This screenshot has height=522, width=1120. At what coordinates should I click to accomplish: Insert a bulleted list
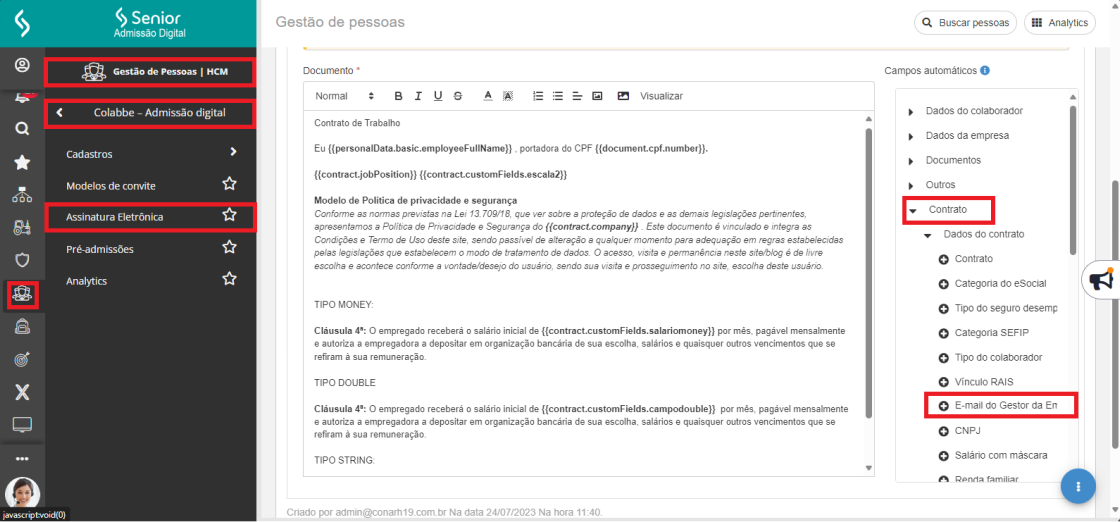coord(558,96)
